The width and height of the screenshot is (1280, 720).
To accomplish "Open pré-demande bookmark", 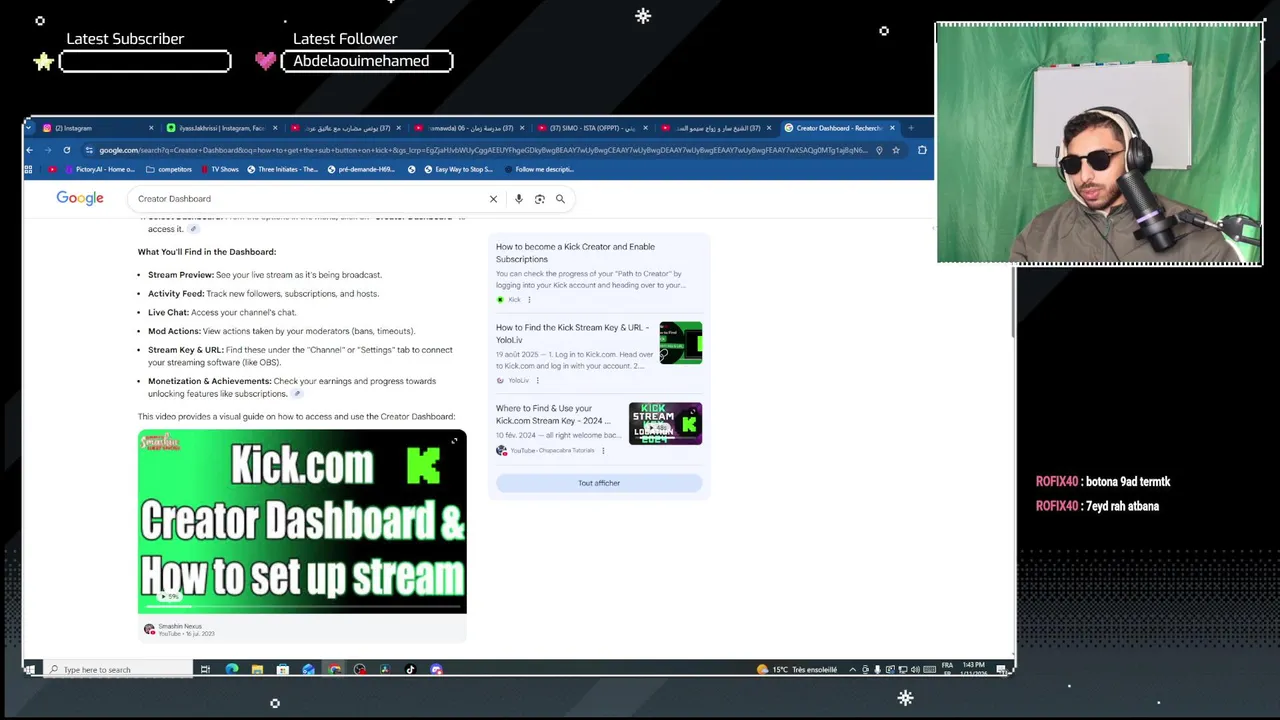I will coord(361,169).
